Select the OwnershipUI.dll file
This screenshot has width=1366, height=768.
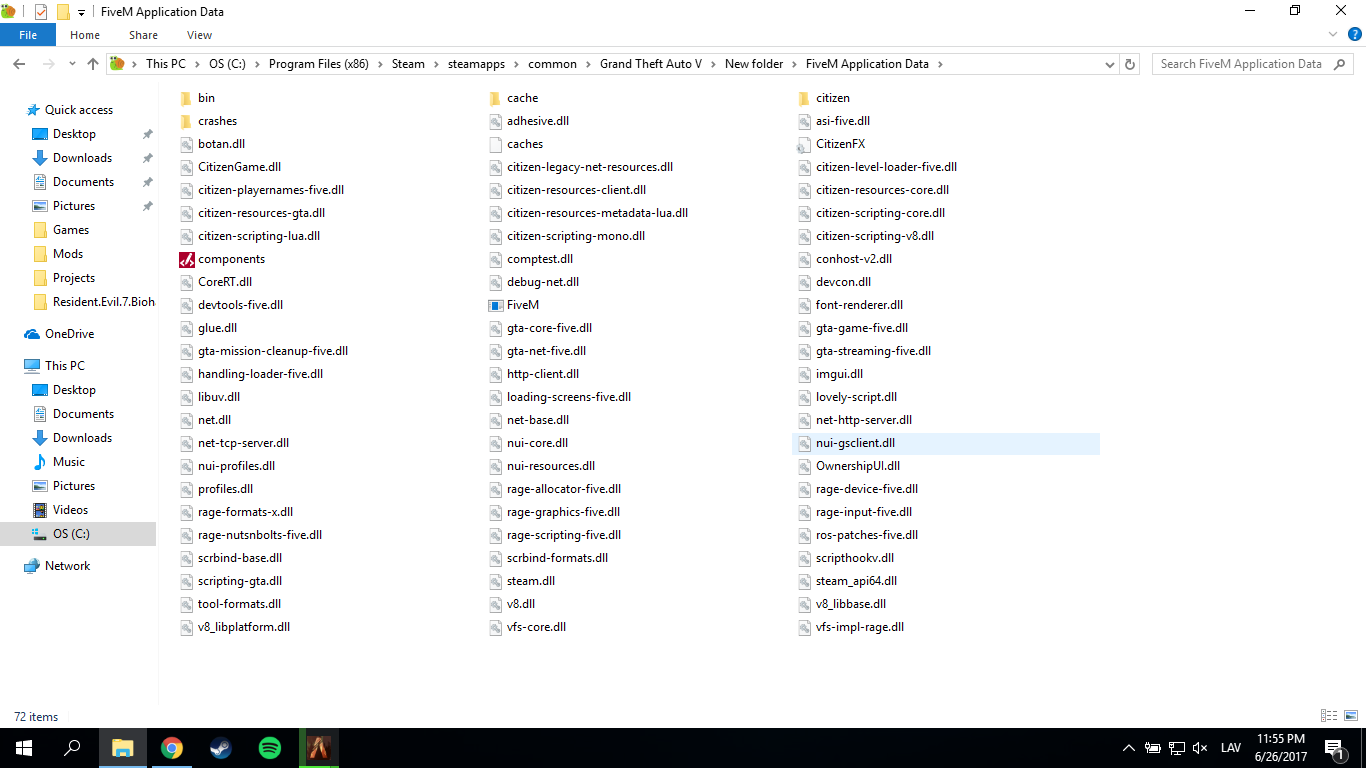click(x=850, y=466)
